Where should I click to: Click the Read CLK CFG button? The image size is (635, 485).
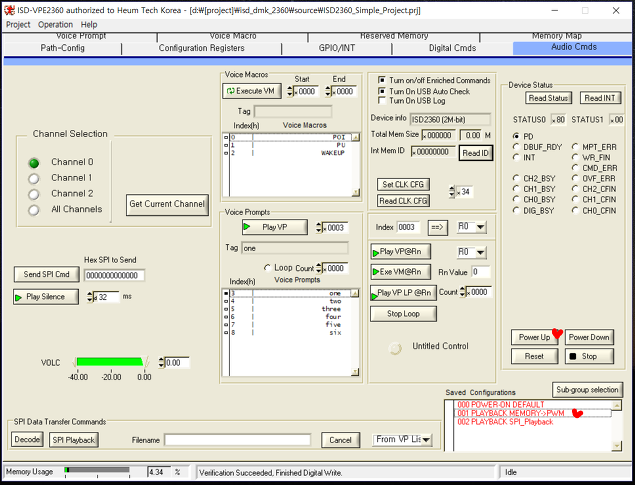[403, 201]
